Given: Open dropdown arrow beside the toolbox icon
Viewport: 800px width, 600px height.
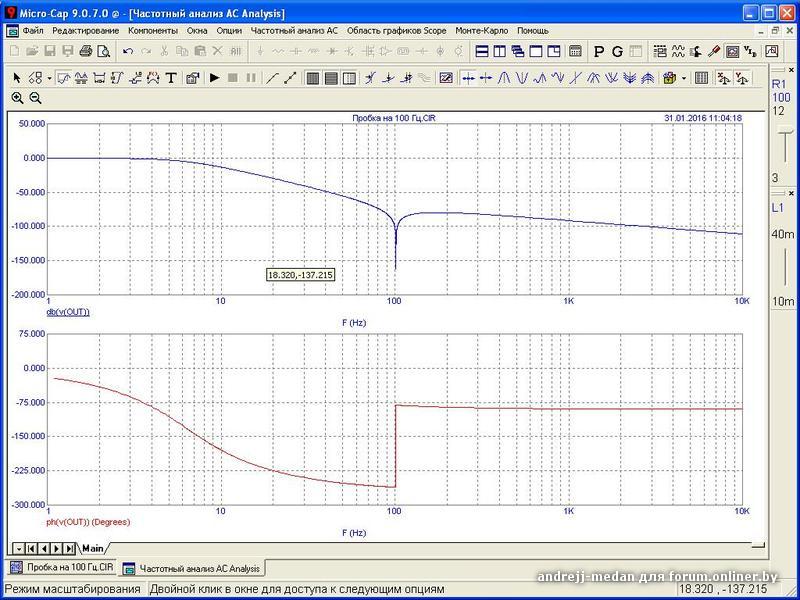Looking at the screenshot, I should 684,78.
